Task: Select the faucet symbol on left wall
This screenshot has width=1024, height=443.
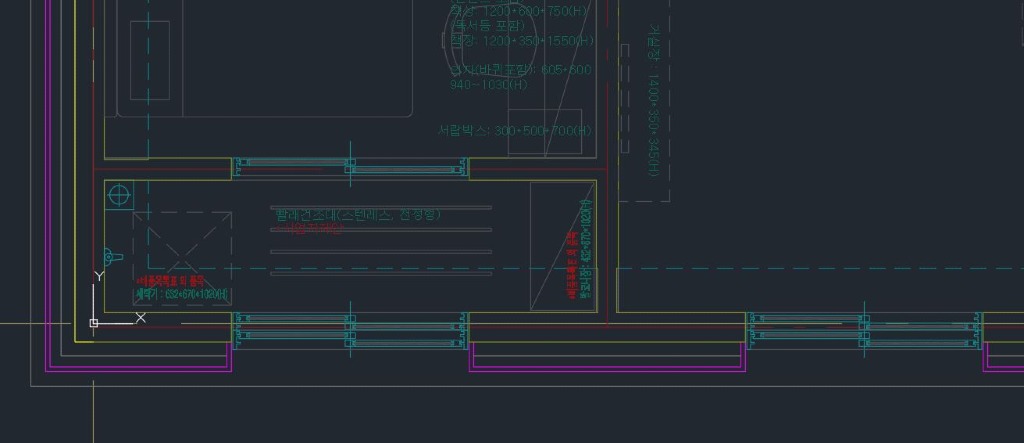Action: tap(113, 257)
